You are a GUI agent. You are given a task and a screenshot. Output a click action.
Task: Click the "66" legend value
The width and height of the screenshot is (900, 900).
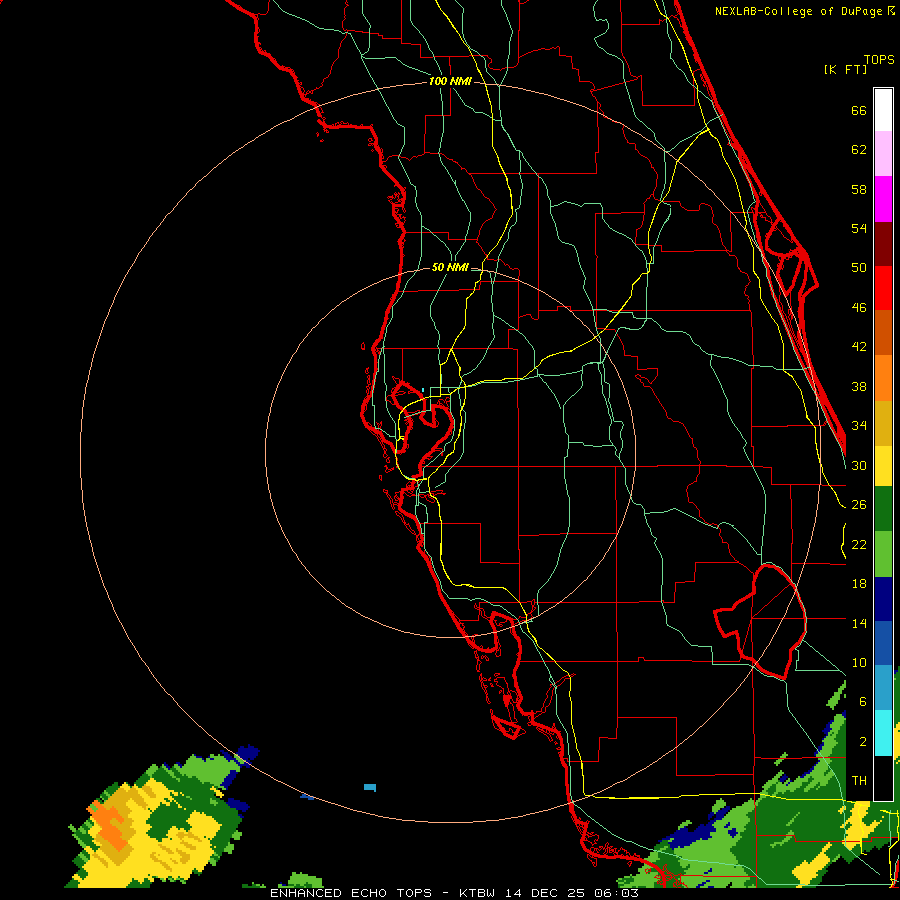pos(859,111)
